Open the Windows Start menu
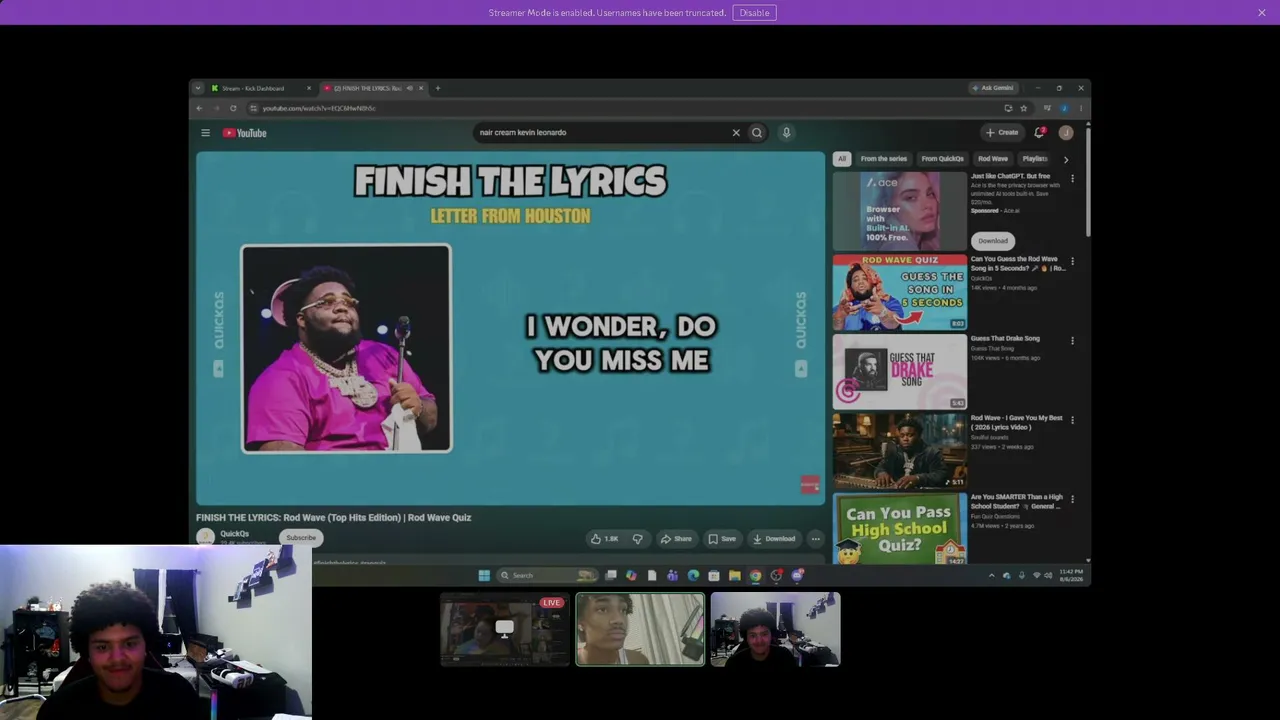This screenshot has width=1280, height=720. tap(484, 575)
